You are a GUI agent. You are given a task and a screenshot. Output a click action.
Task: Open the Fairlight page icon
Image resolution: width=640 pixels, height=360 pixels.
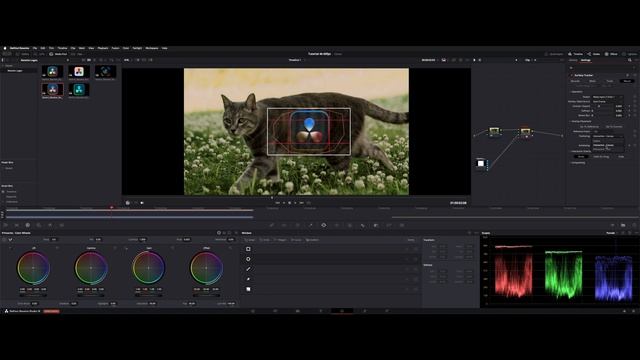pos(364,311)
